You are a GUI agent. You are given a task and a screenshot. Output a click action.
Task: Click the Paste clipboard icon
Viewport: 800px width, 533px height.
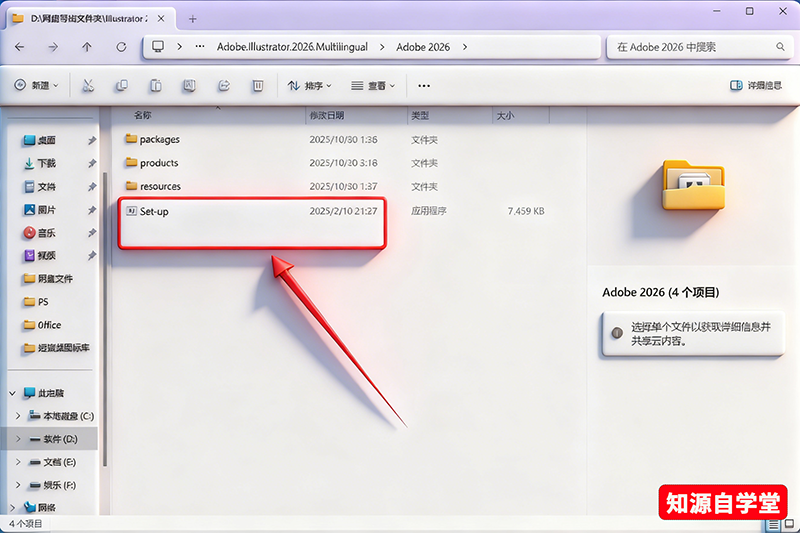(x=156, y=86)
